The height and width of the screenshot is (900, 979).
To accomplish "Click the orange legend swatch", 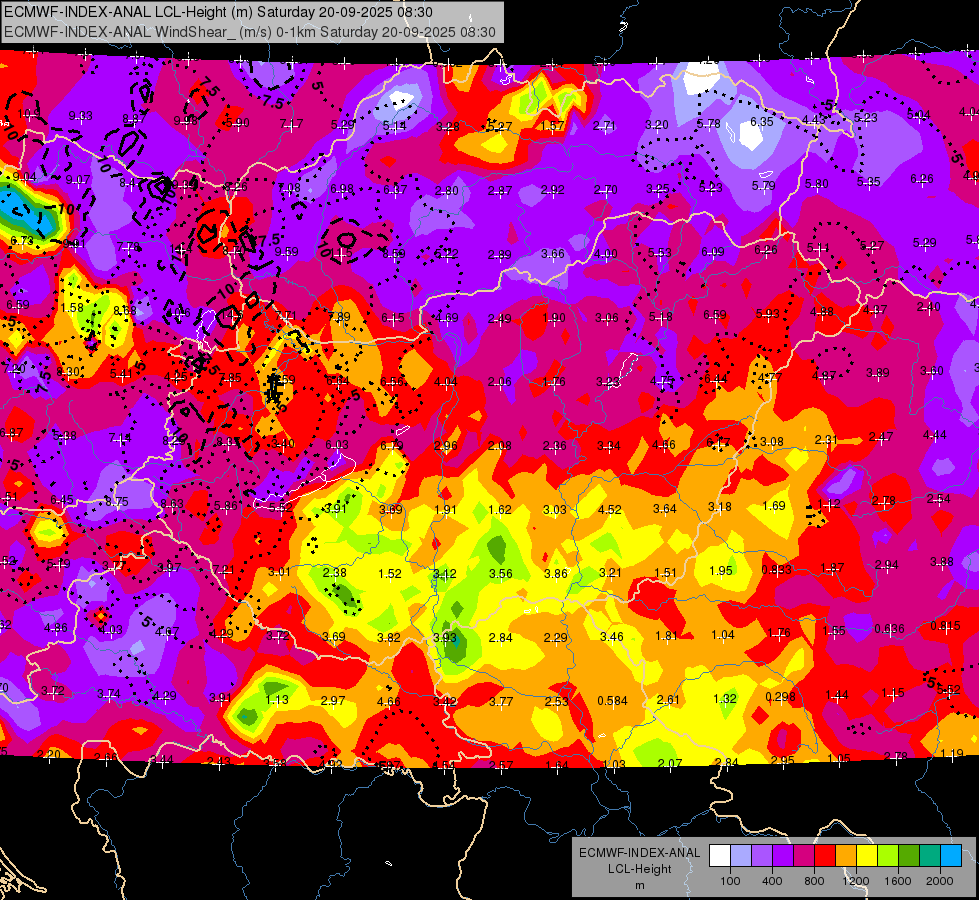I will click(x=846, y=856).
